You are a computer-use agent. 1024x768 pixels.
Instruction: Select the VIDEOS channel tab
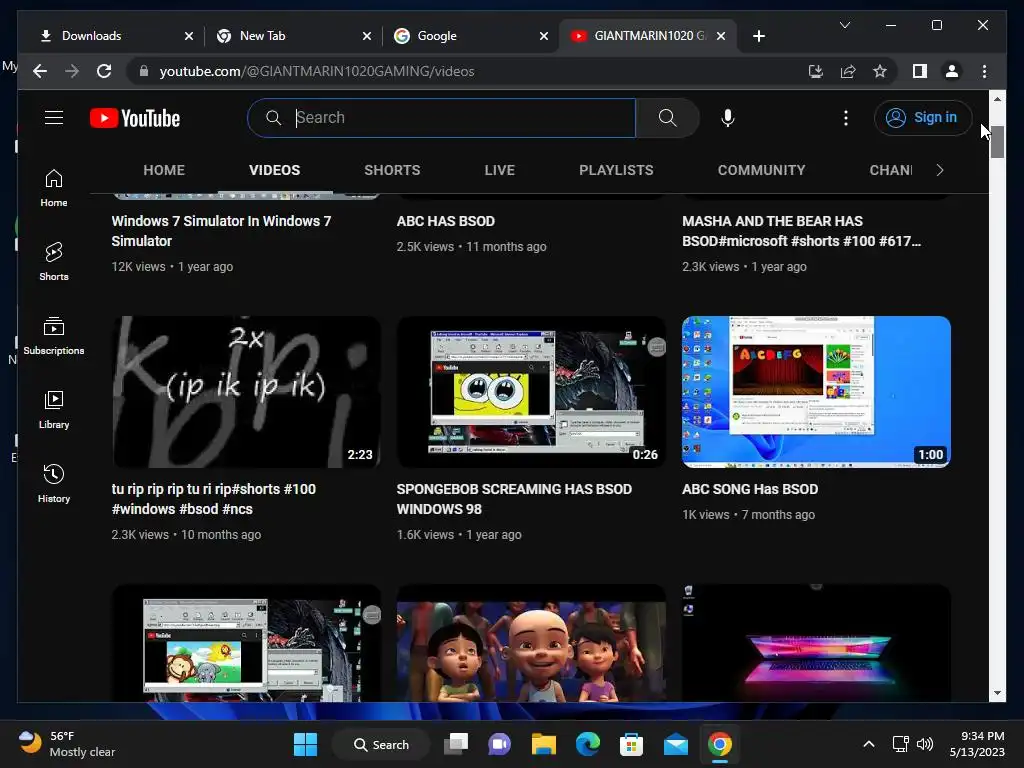tap(274, 170)
